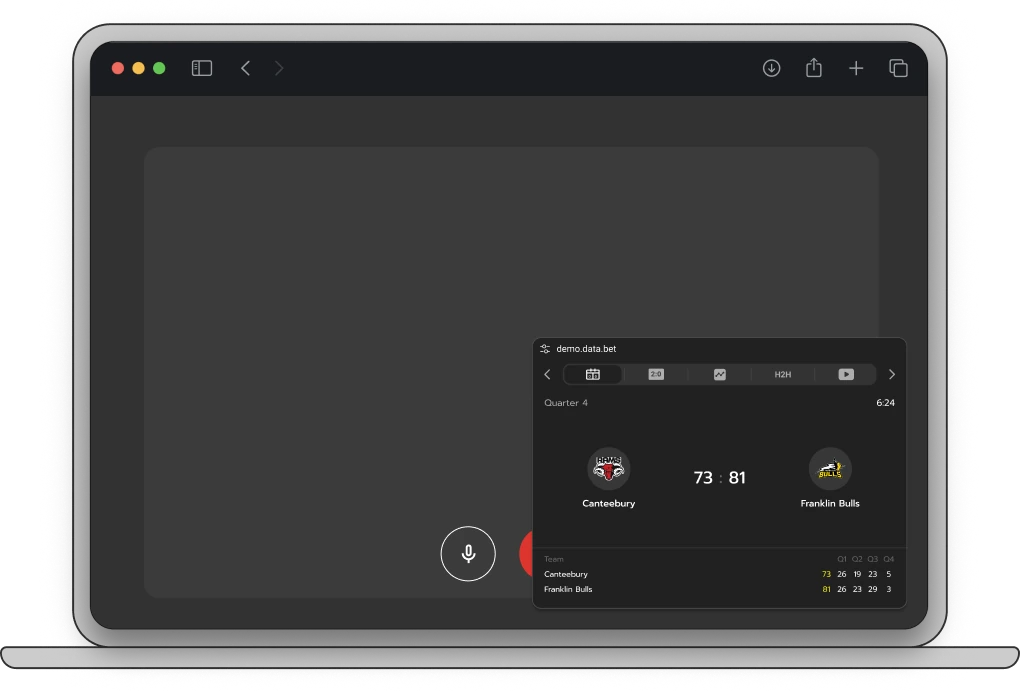Click the demo.data.bet address text
Image resolution: width=1020 pixels, height=692 pixels.
click(x=586, y=349)
